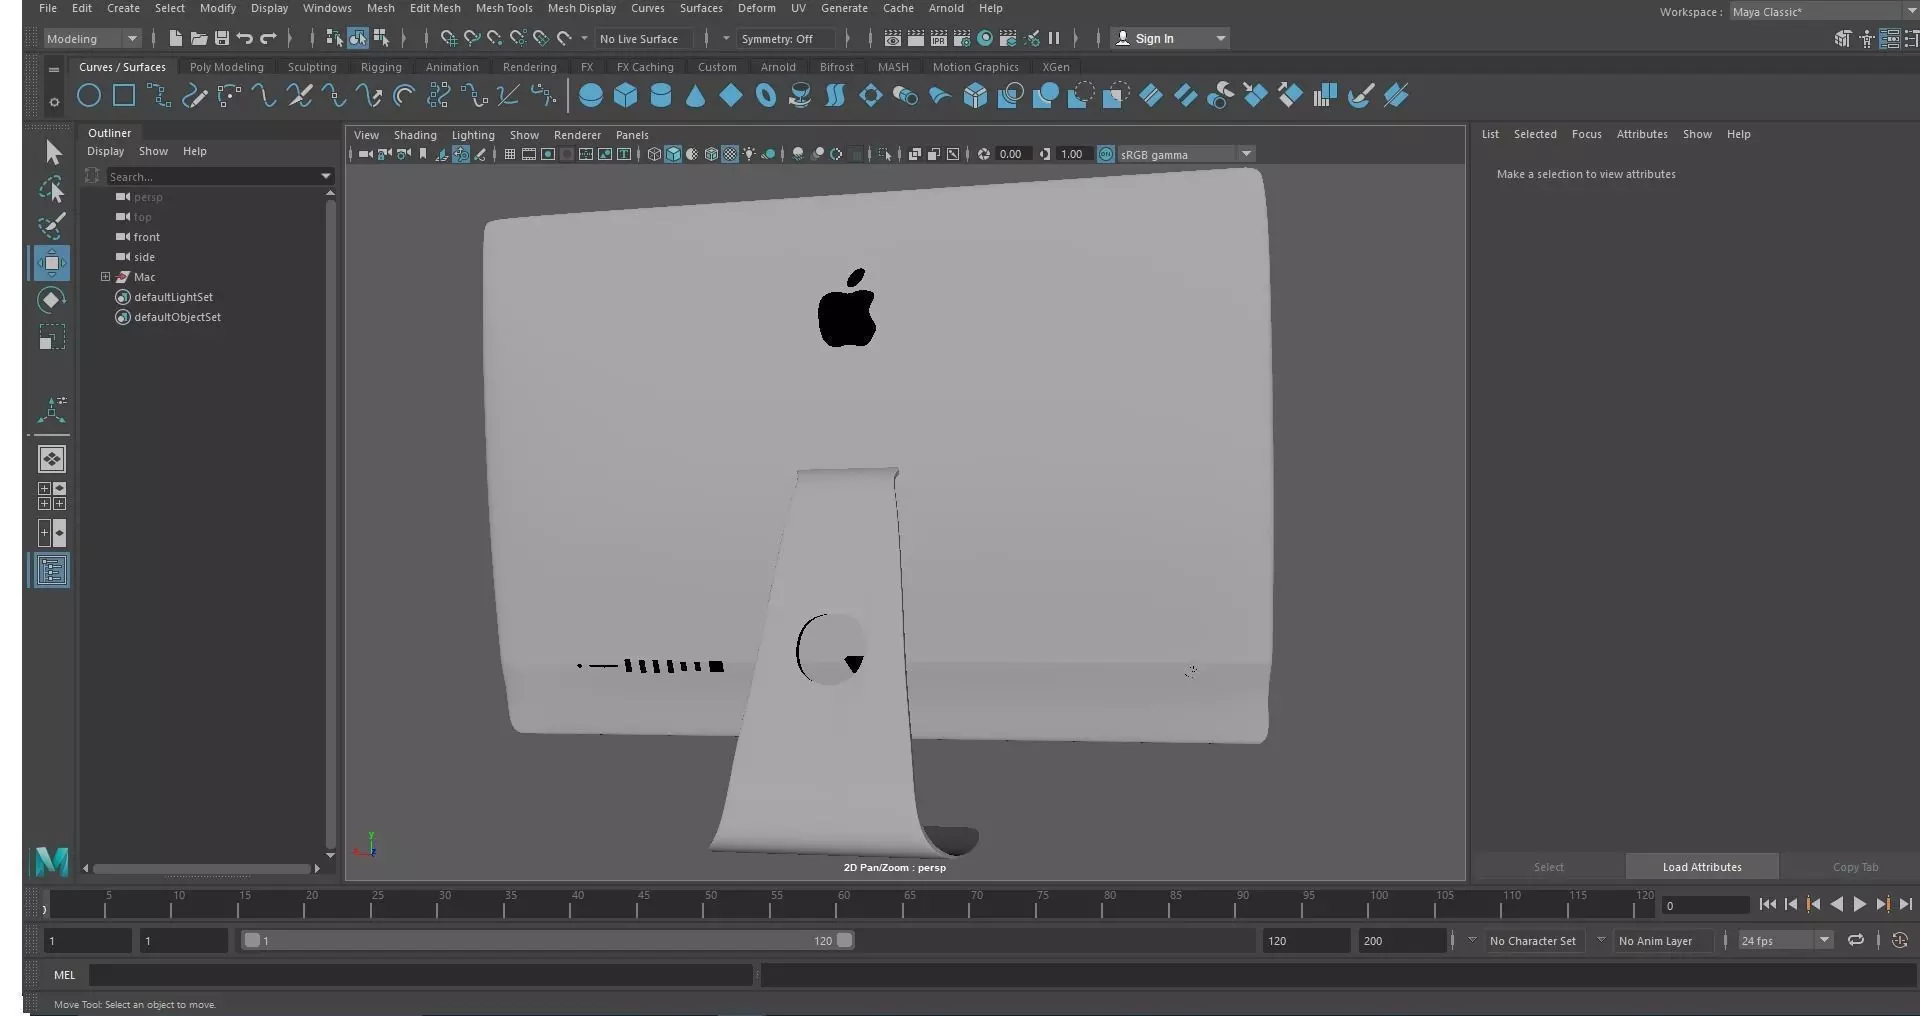Viewport: 1920px width, 1016px height.
Task: Open the sRGB gamma dropdown
Action: coord(1186,154)
